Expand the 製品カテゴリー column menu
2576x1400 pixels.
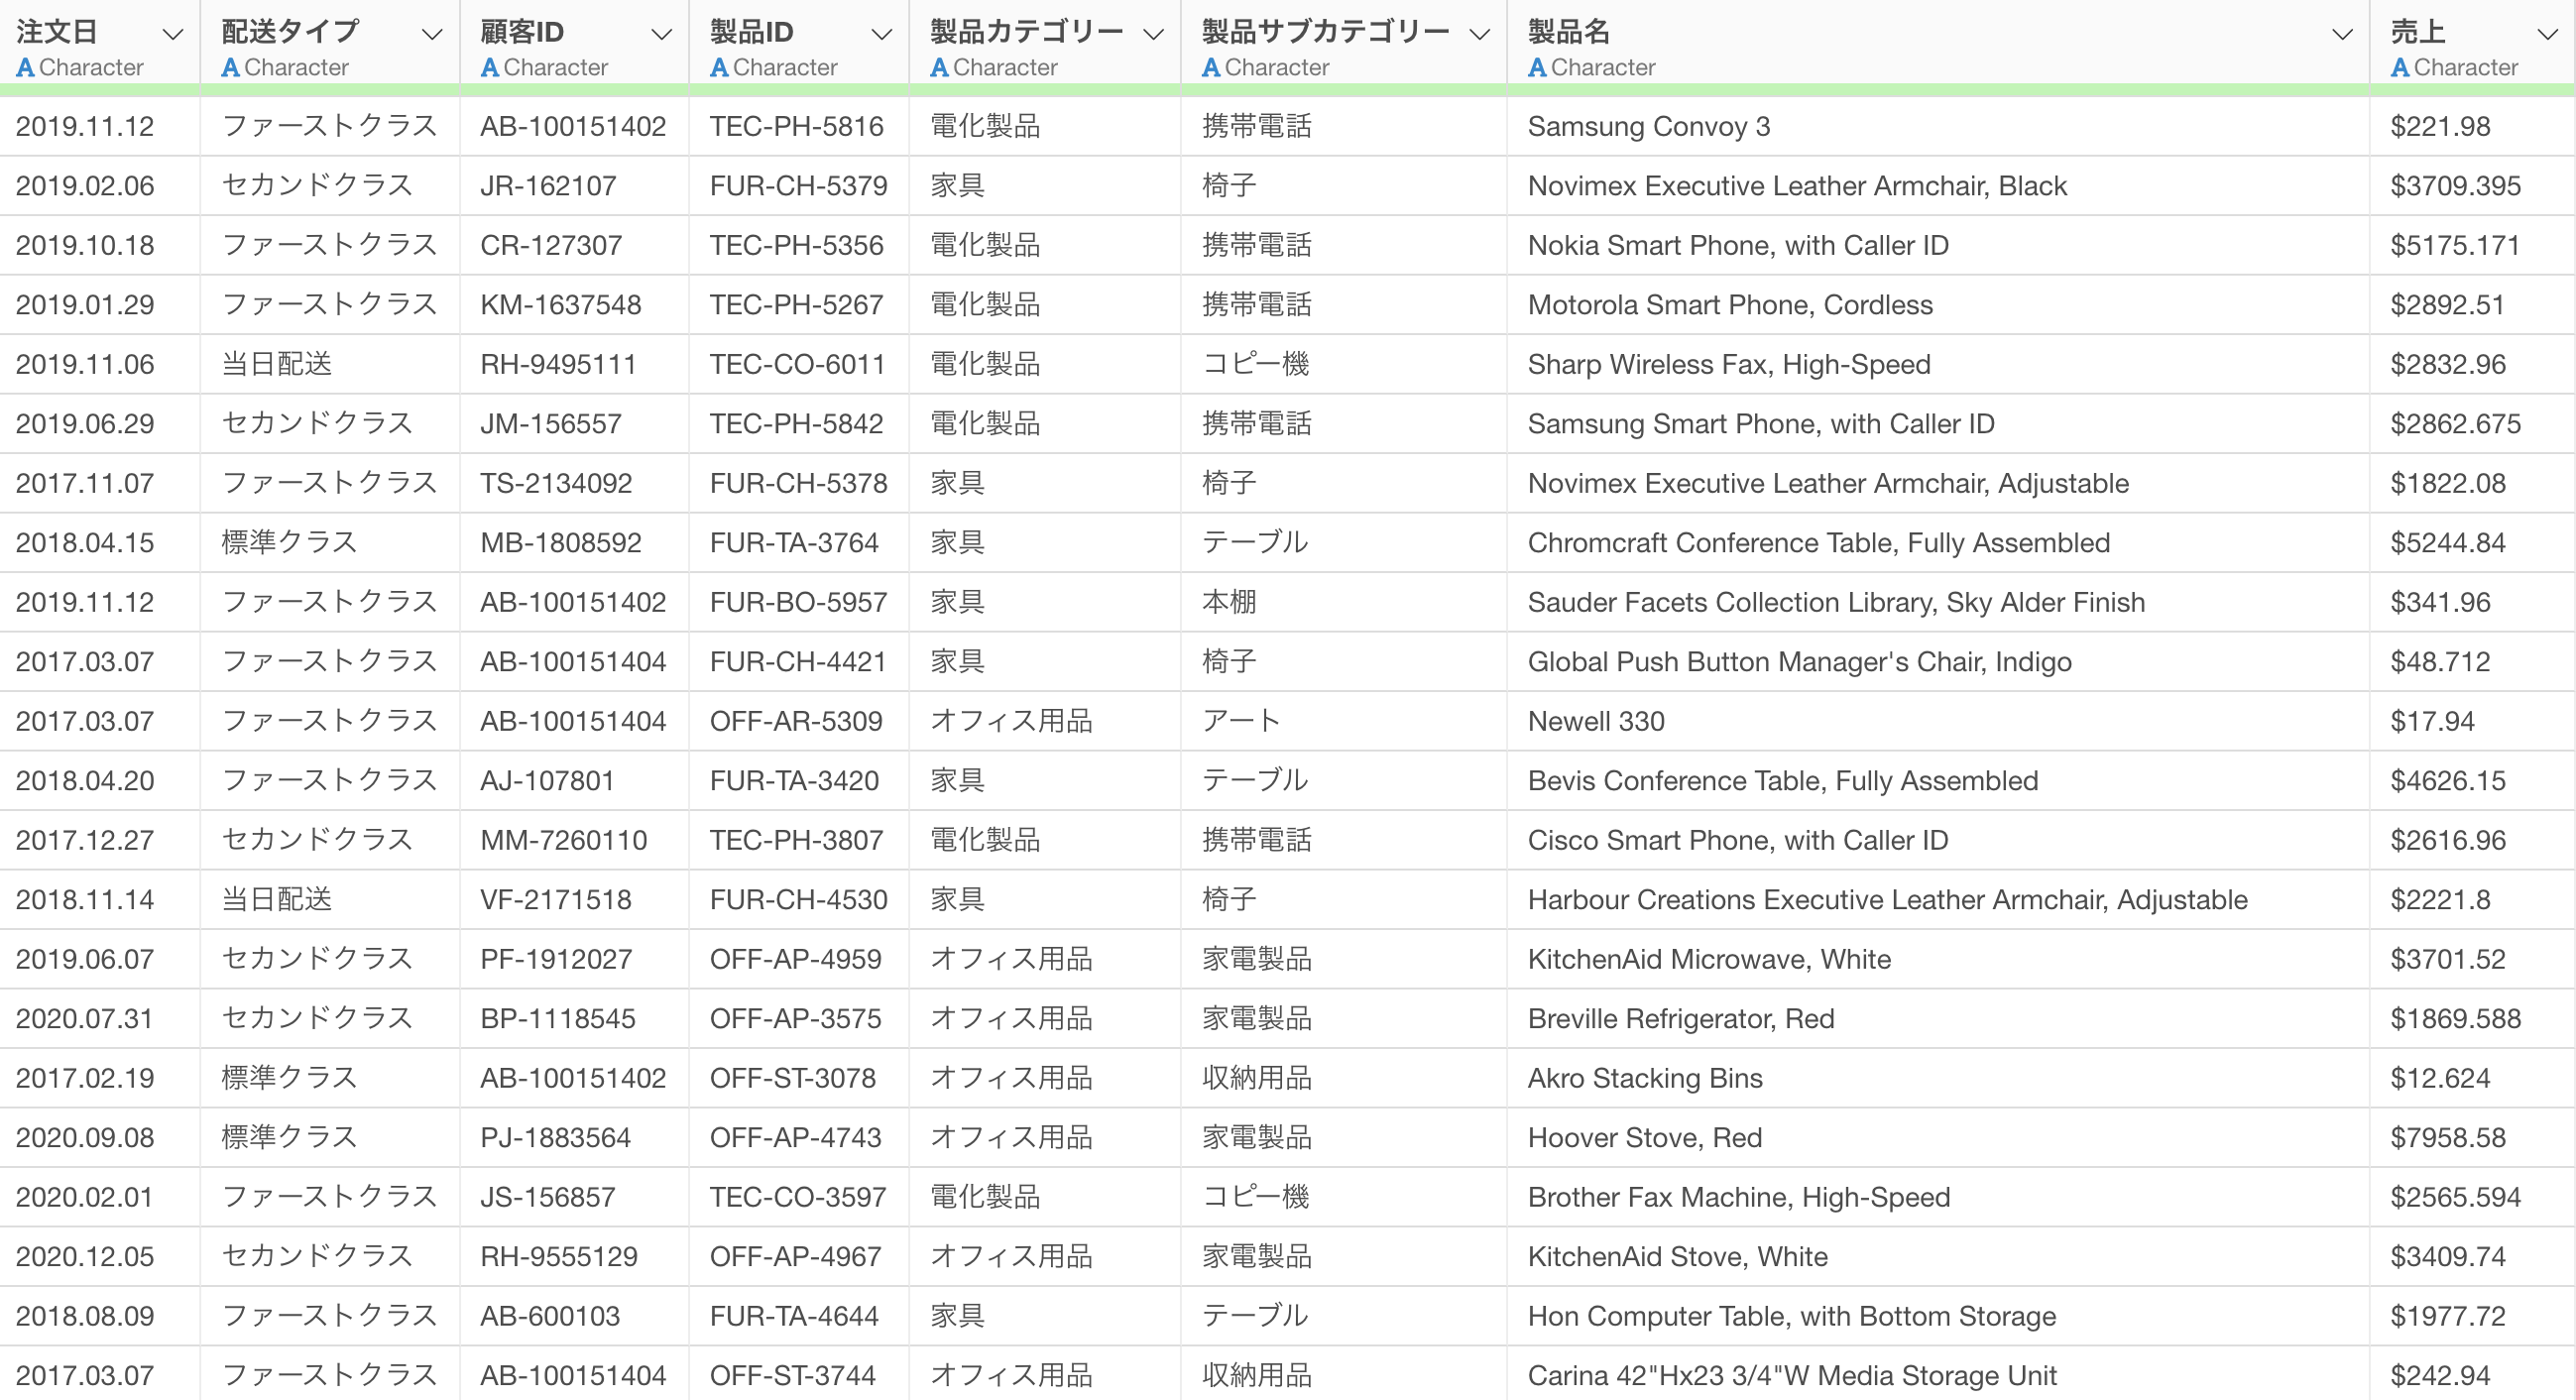point(1153,35)
